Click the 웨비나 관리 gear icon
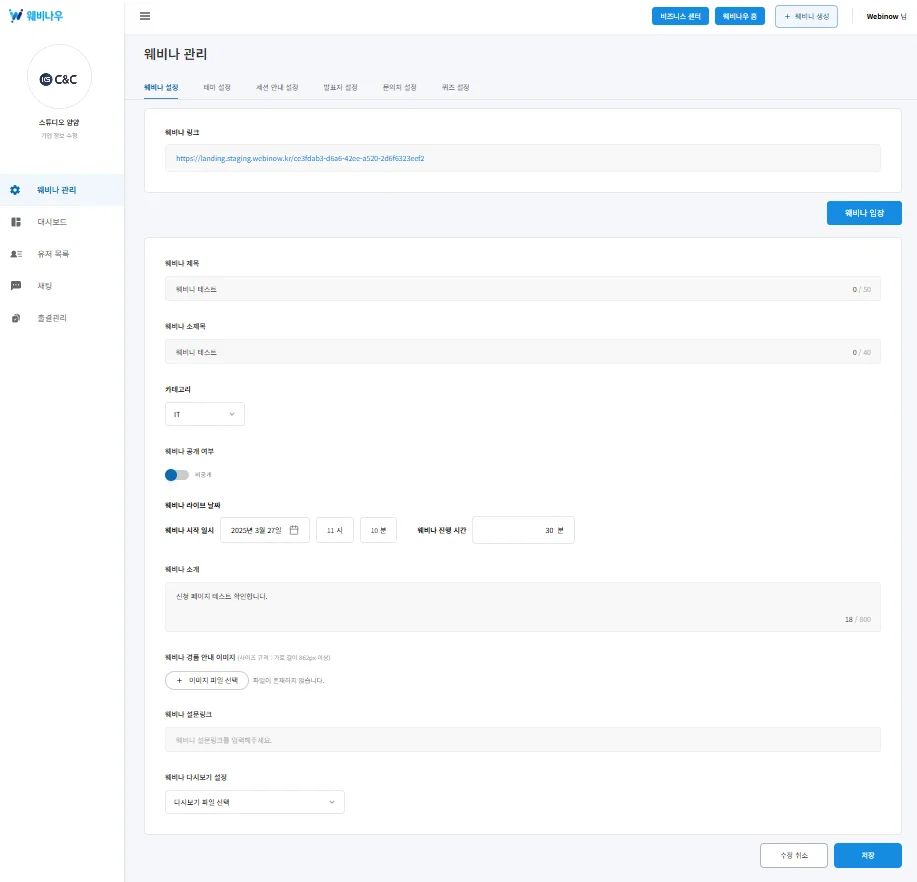The image size is (917, 882). [x=15, y=190]
